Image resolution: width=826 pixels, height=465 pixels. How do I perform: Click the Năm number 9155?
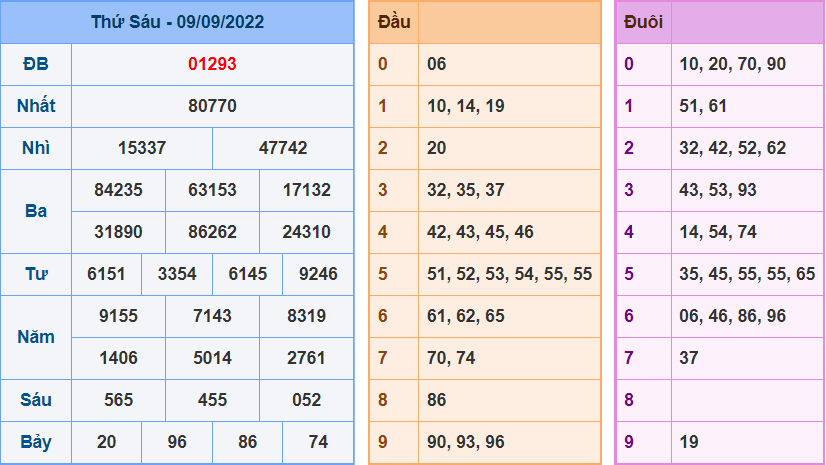pyautogui.click(x=119, y=316)
